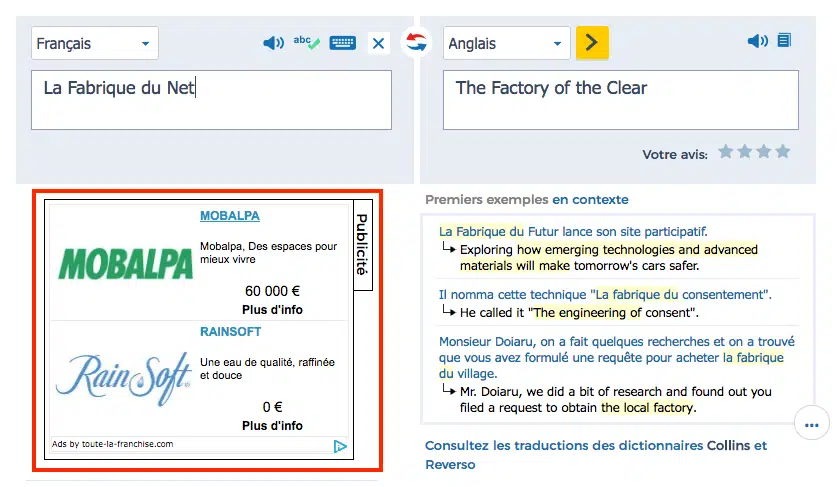Rate translation with the first star
This screenshot has width=837, height=487.
click(x=726, y=152)
